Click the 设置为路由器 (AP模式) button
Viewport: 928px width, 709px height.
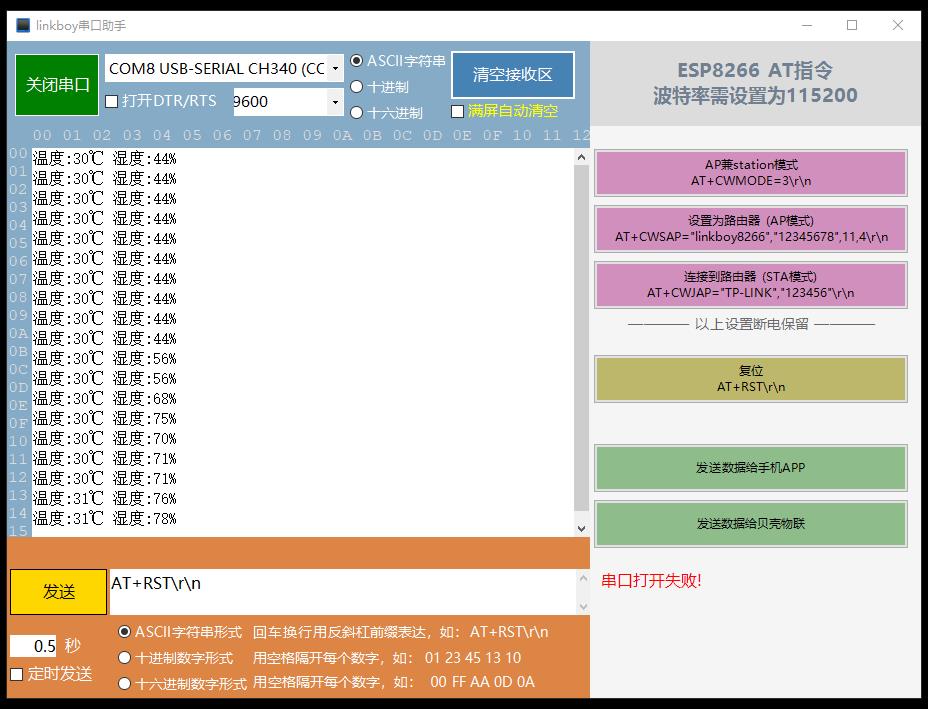tap(750, 229)
